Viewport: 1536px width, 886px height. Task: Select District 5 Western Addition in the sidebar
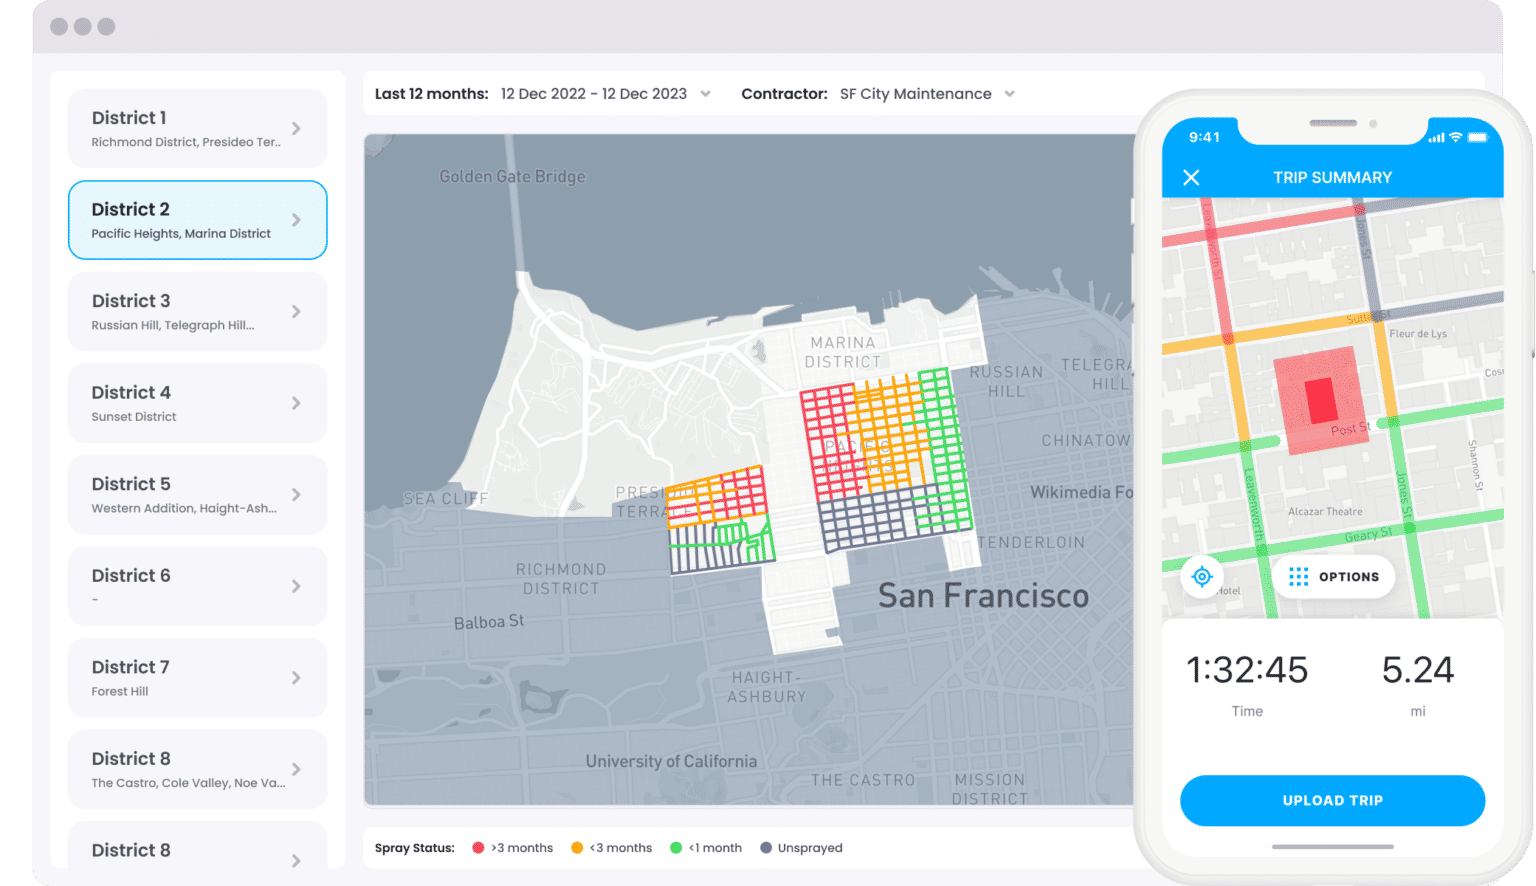pos(197,494)
